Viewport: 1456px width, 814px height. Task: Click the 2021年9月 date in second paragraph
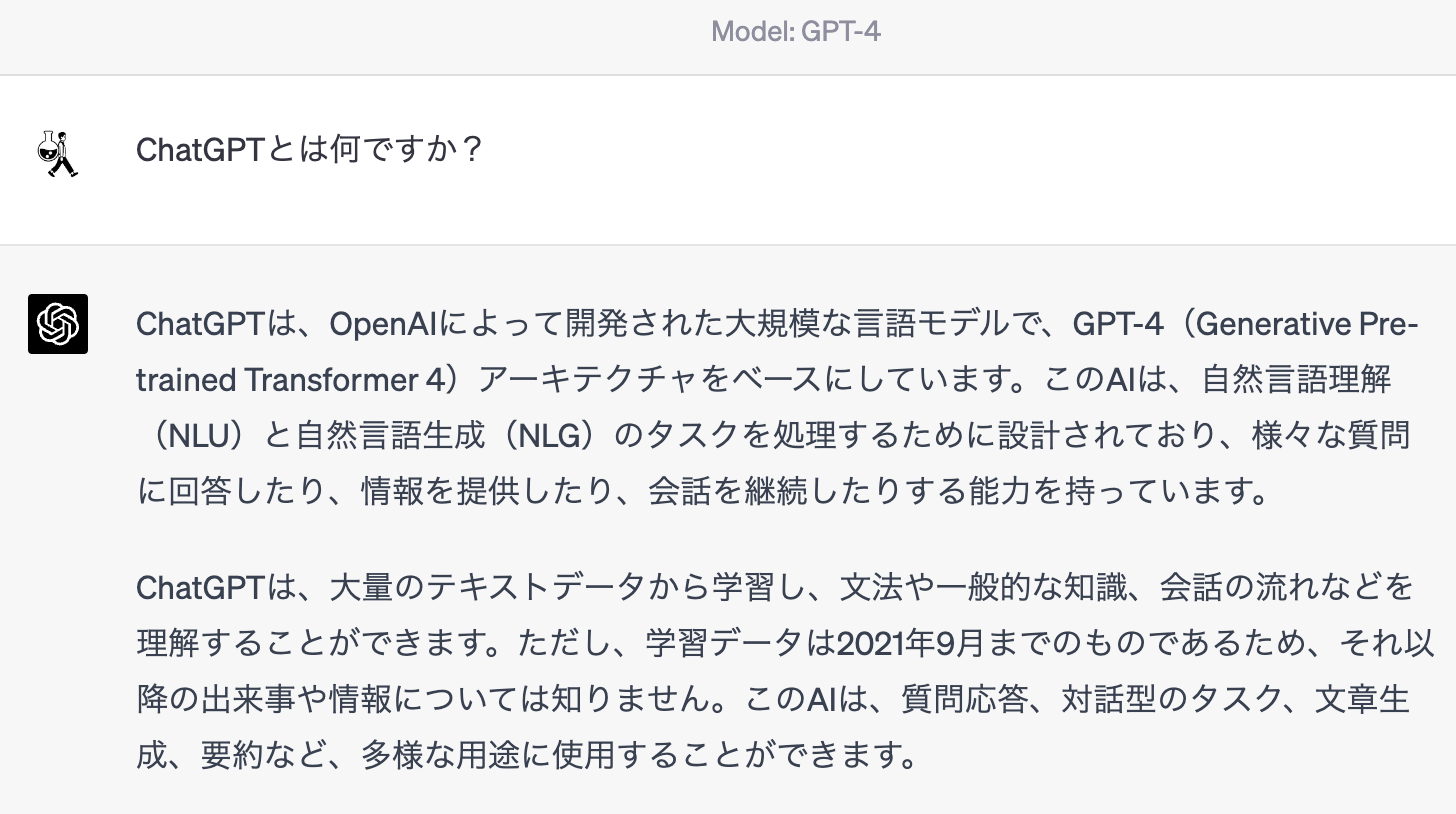pyautogui.click(x=912, y=643)
